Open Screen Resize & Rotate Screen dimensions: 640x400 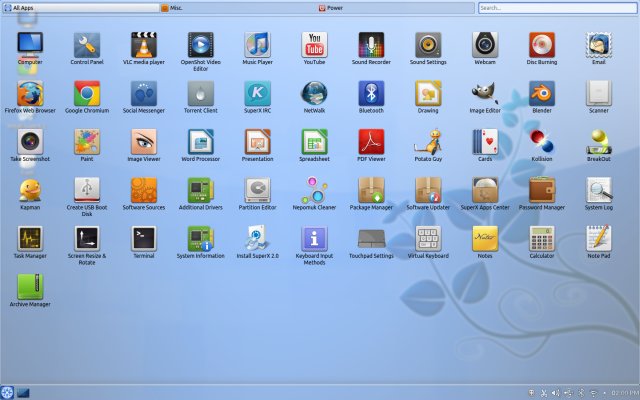pyautogui.click(x=87, y=239)
